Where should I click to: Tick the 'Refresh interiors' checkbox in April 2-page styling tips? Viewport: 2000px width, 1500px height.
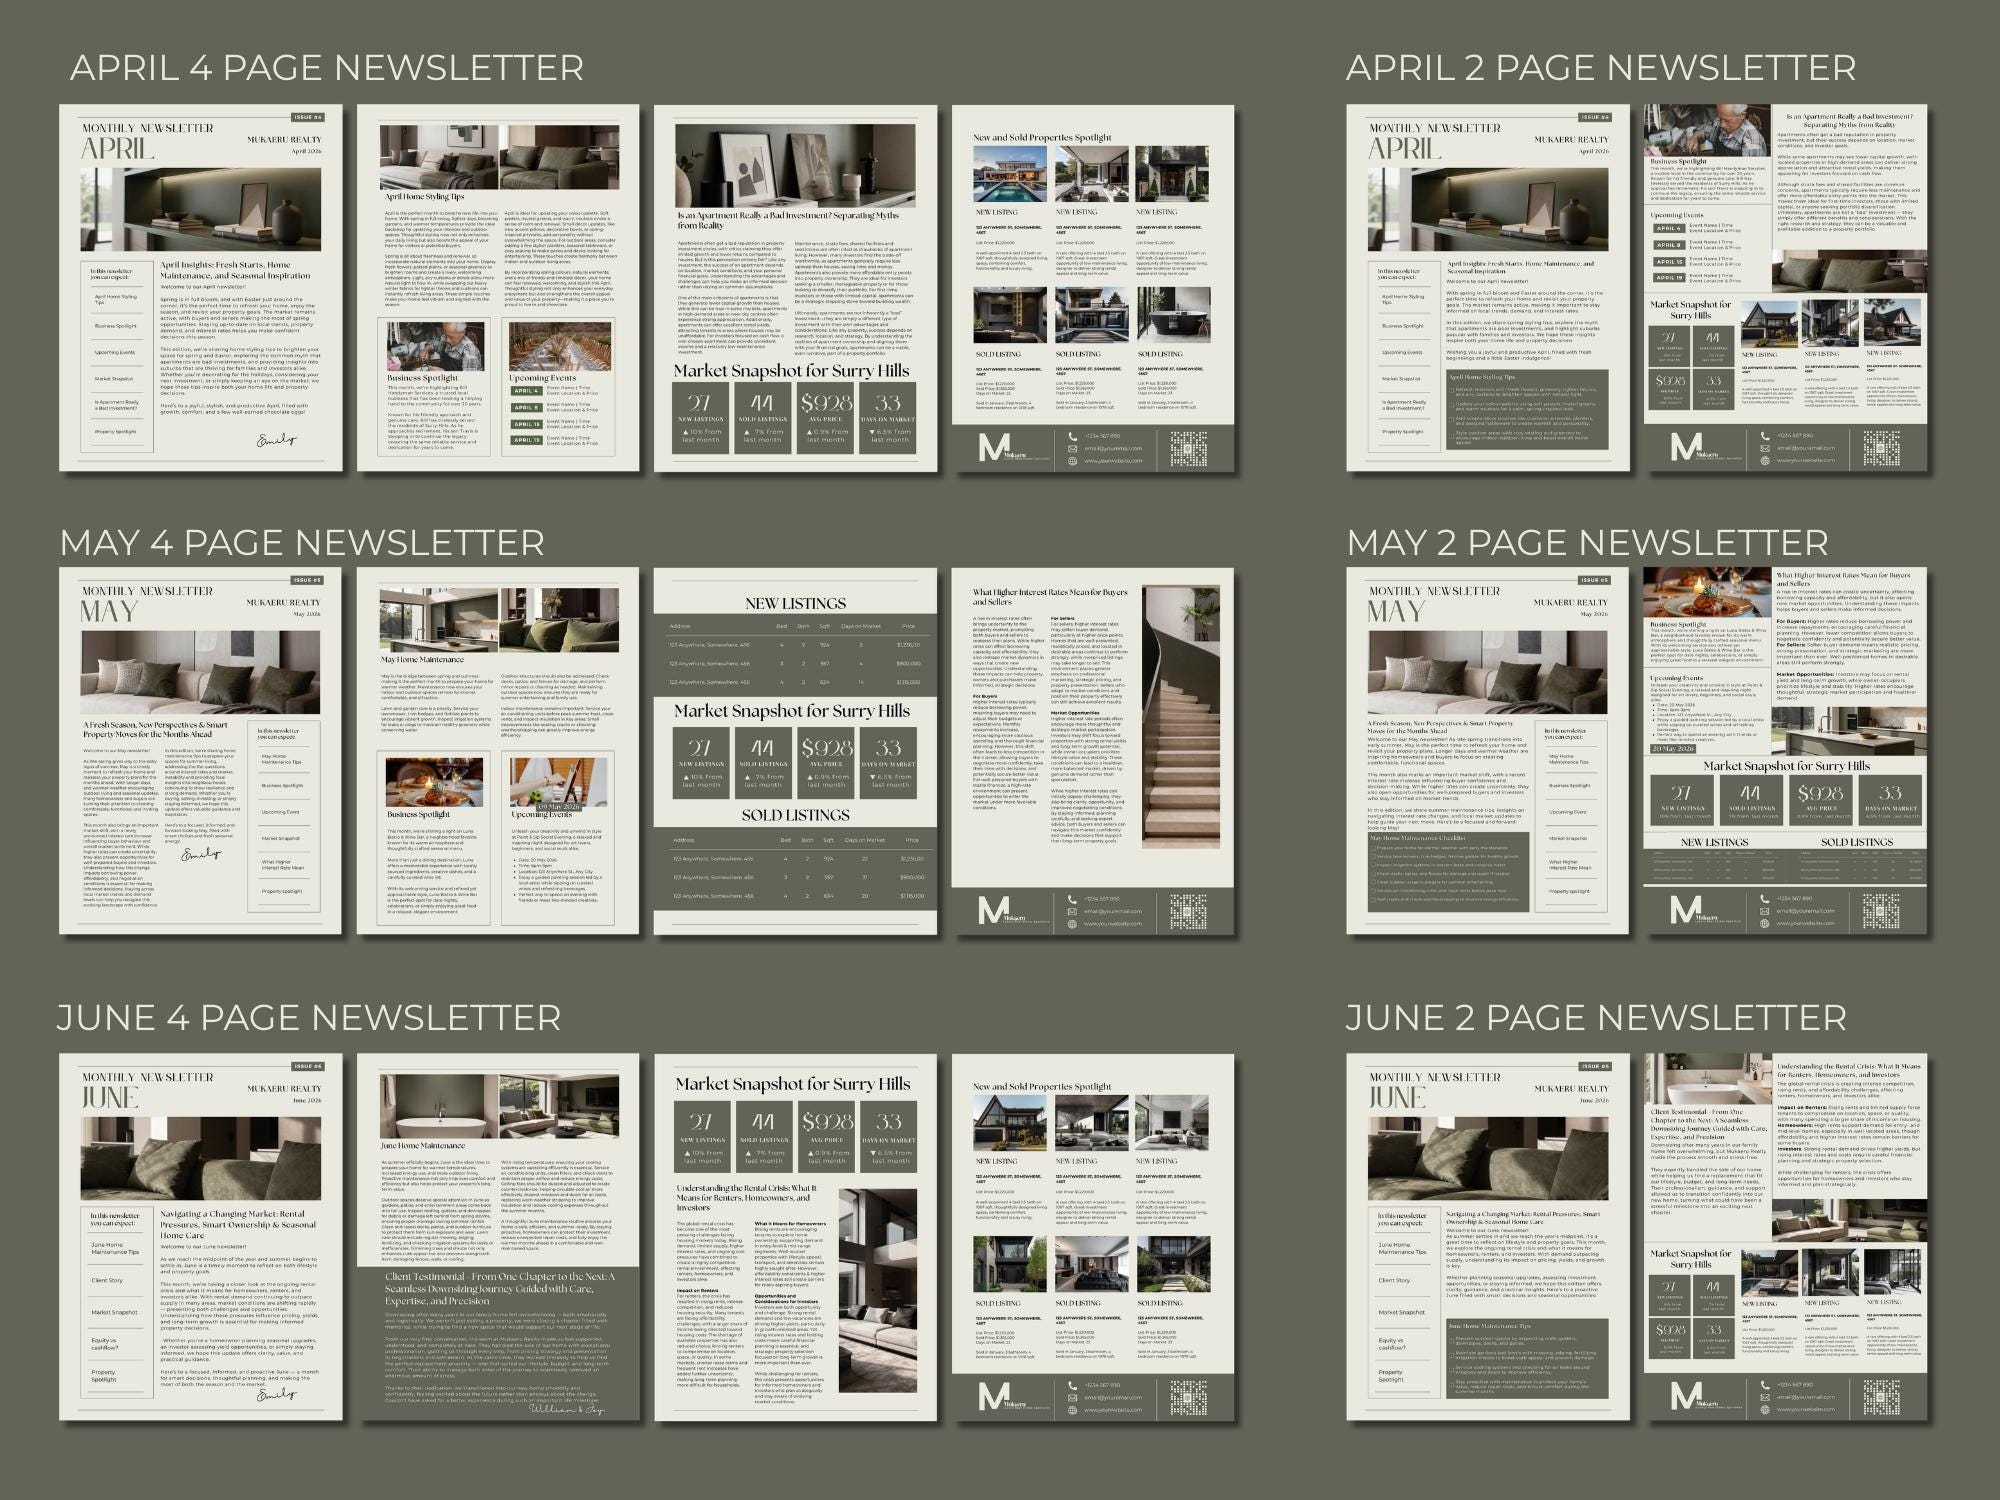(1452, 390)
